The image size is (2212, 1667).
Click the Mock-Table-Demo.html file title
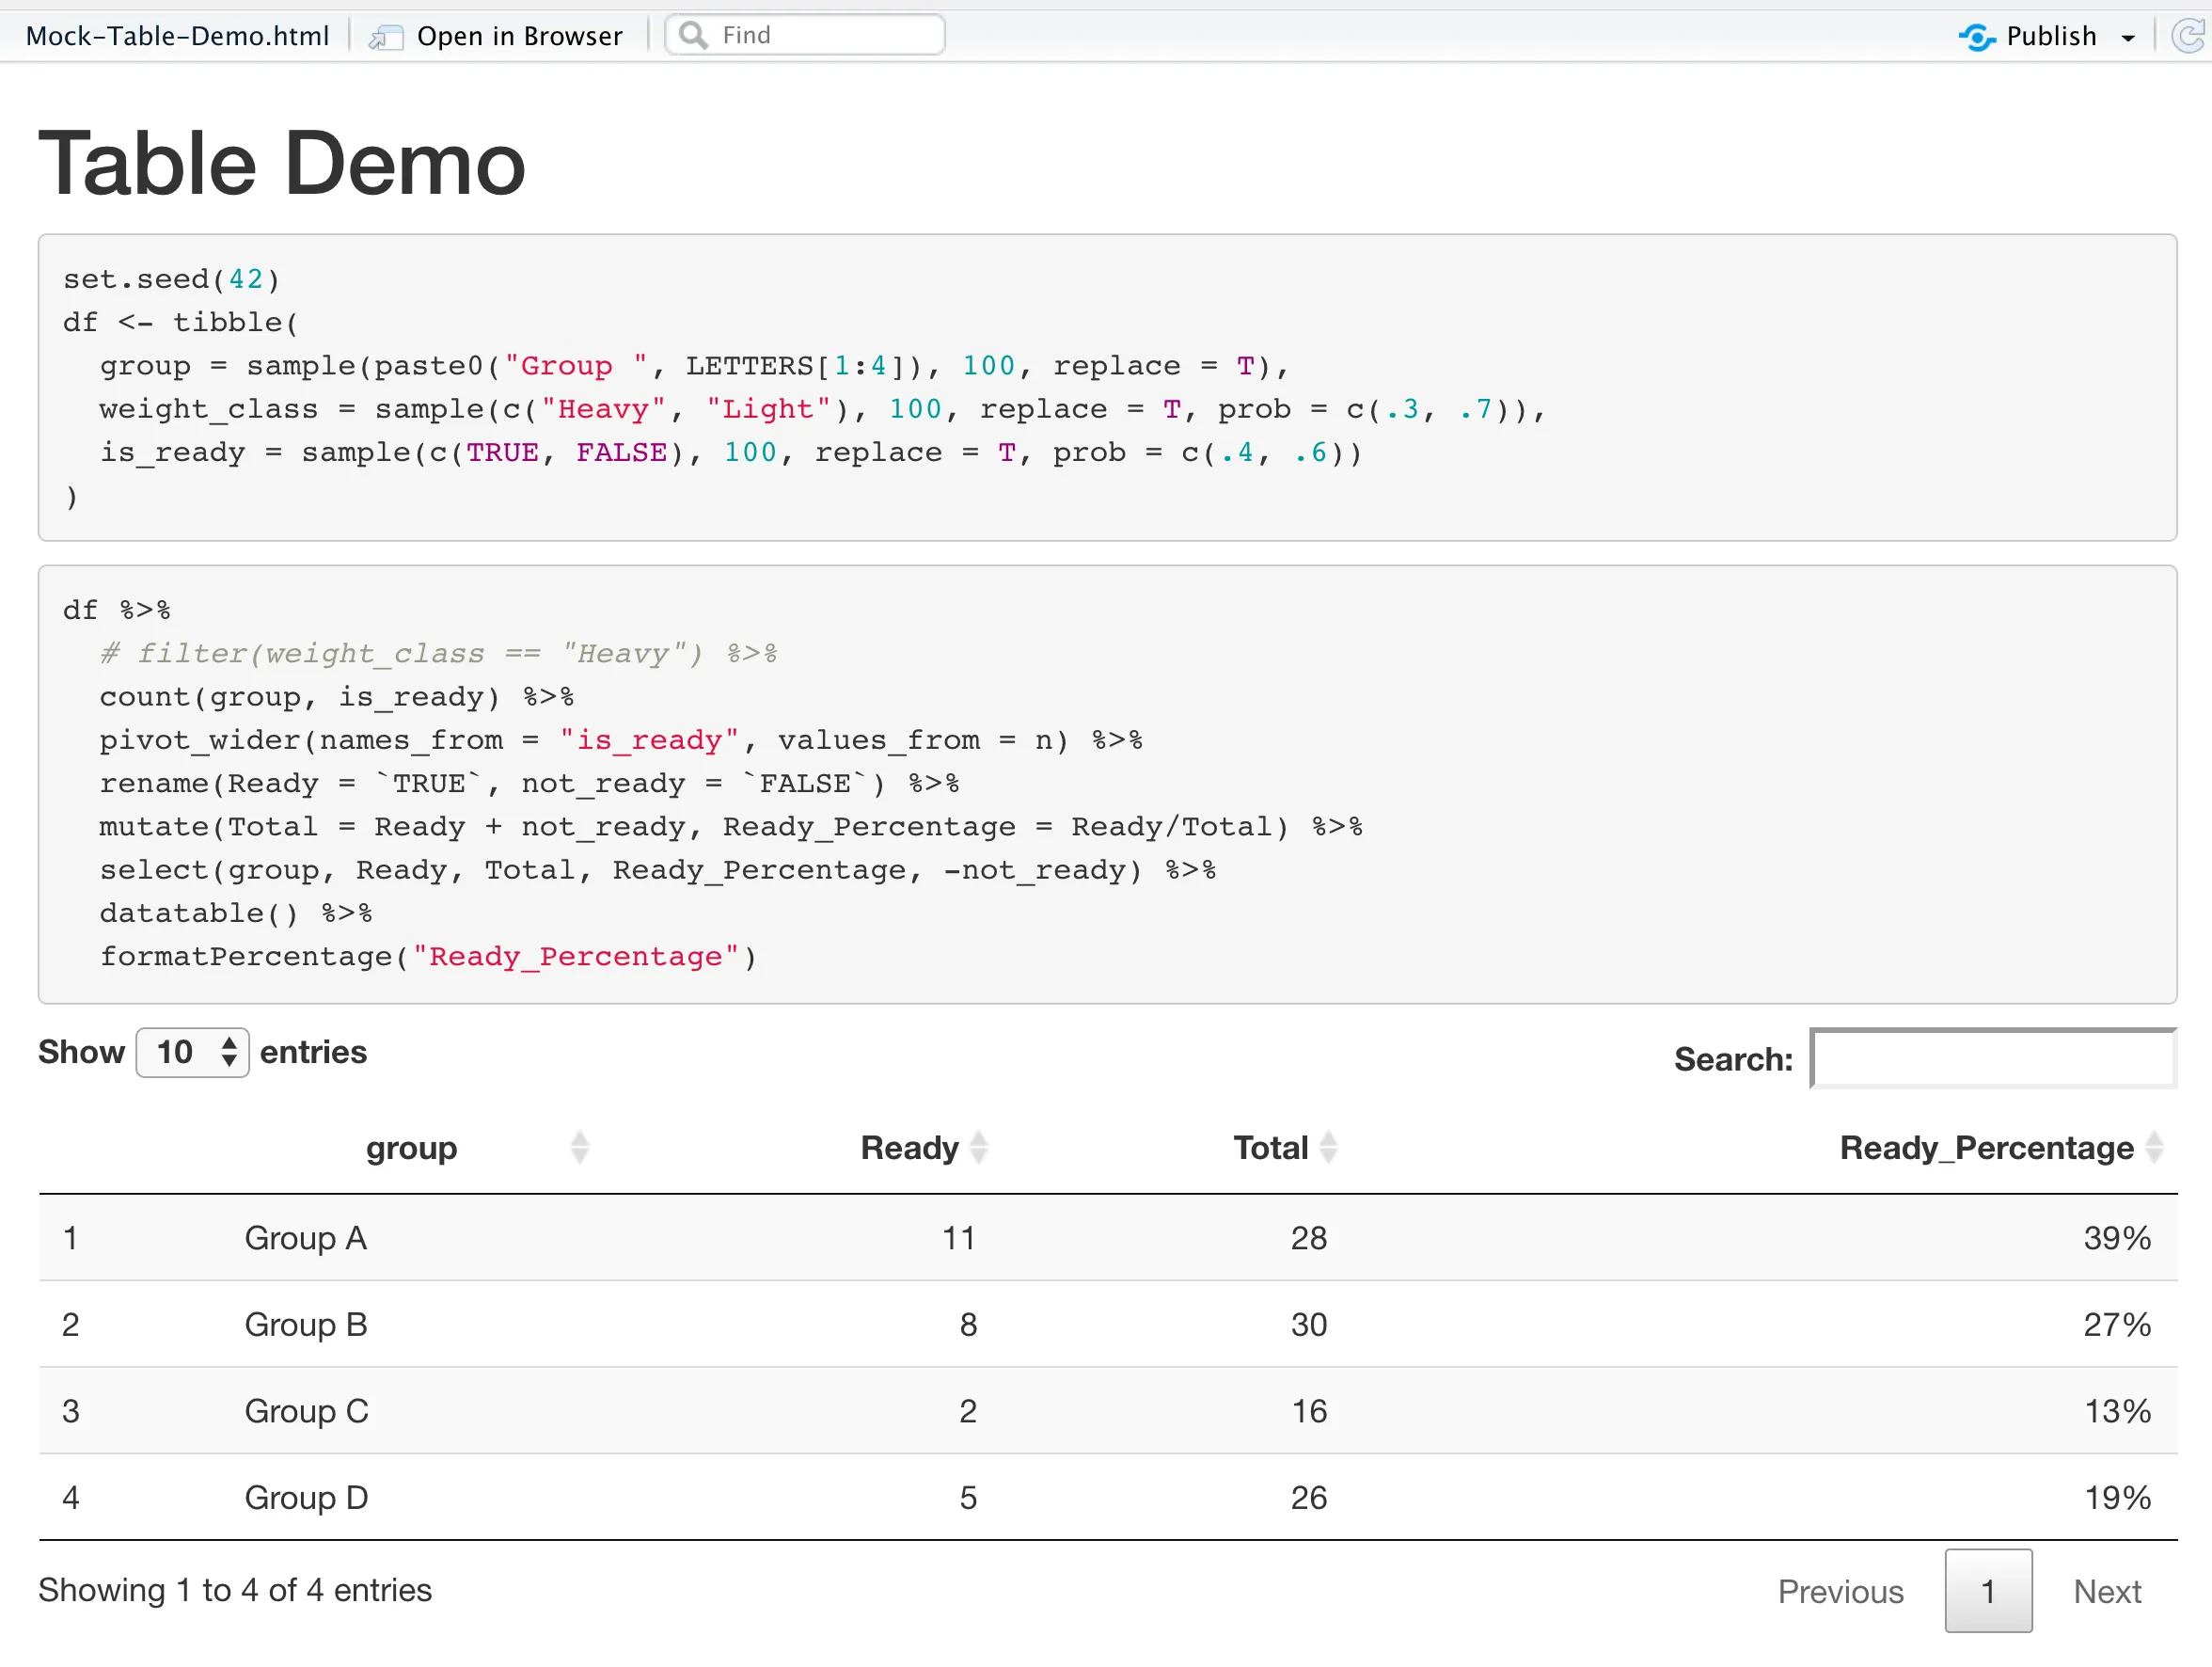click(177, 37)
